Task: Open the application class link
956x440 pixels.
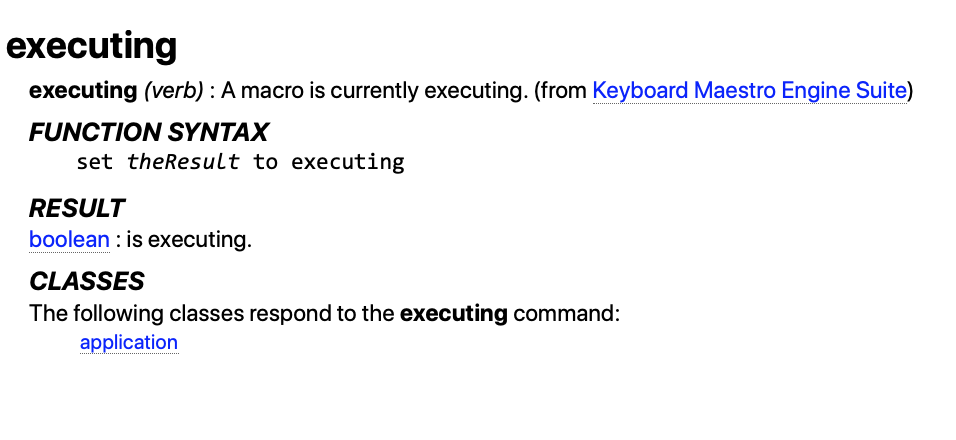Action: click(x=129, y=342)
